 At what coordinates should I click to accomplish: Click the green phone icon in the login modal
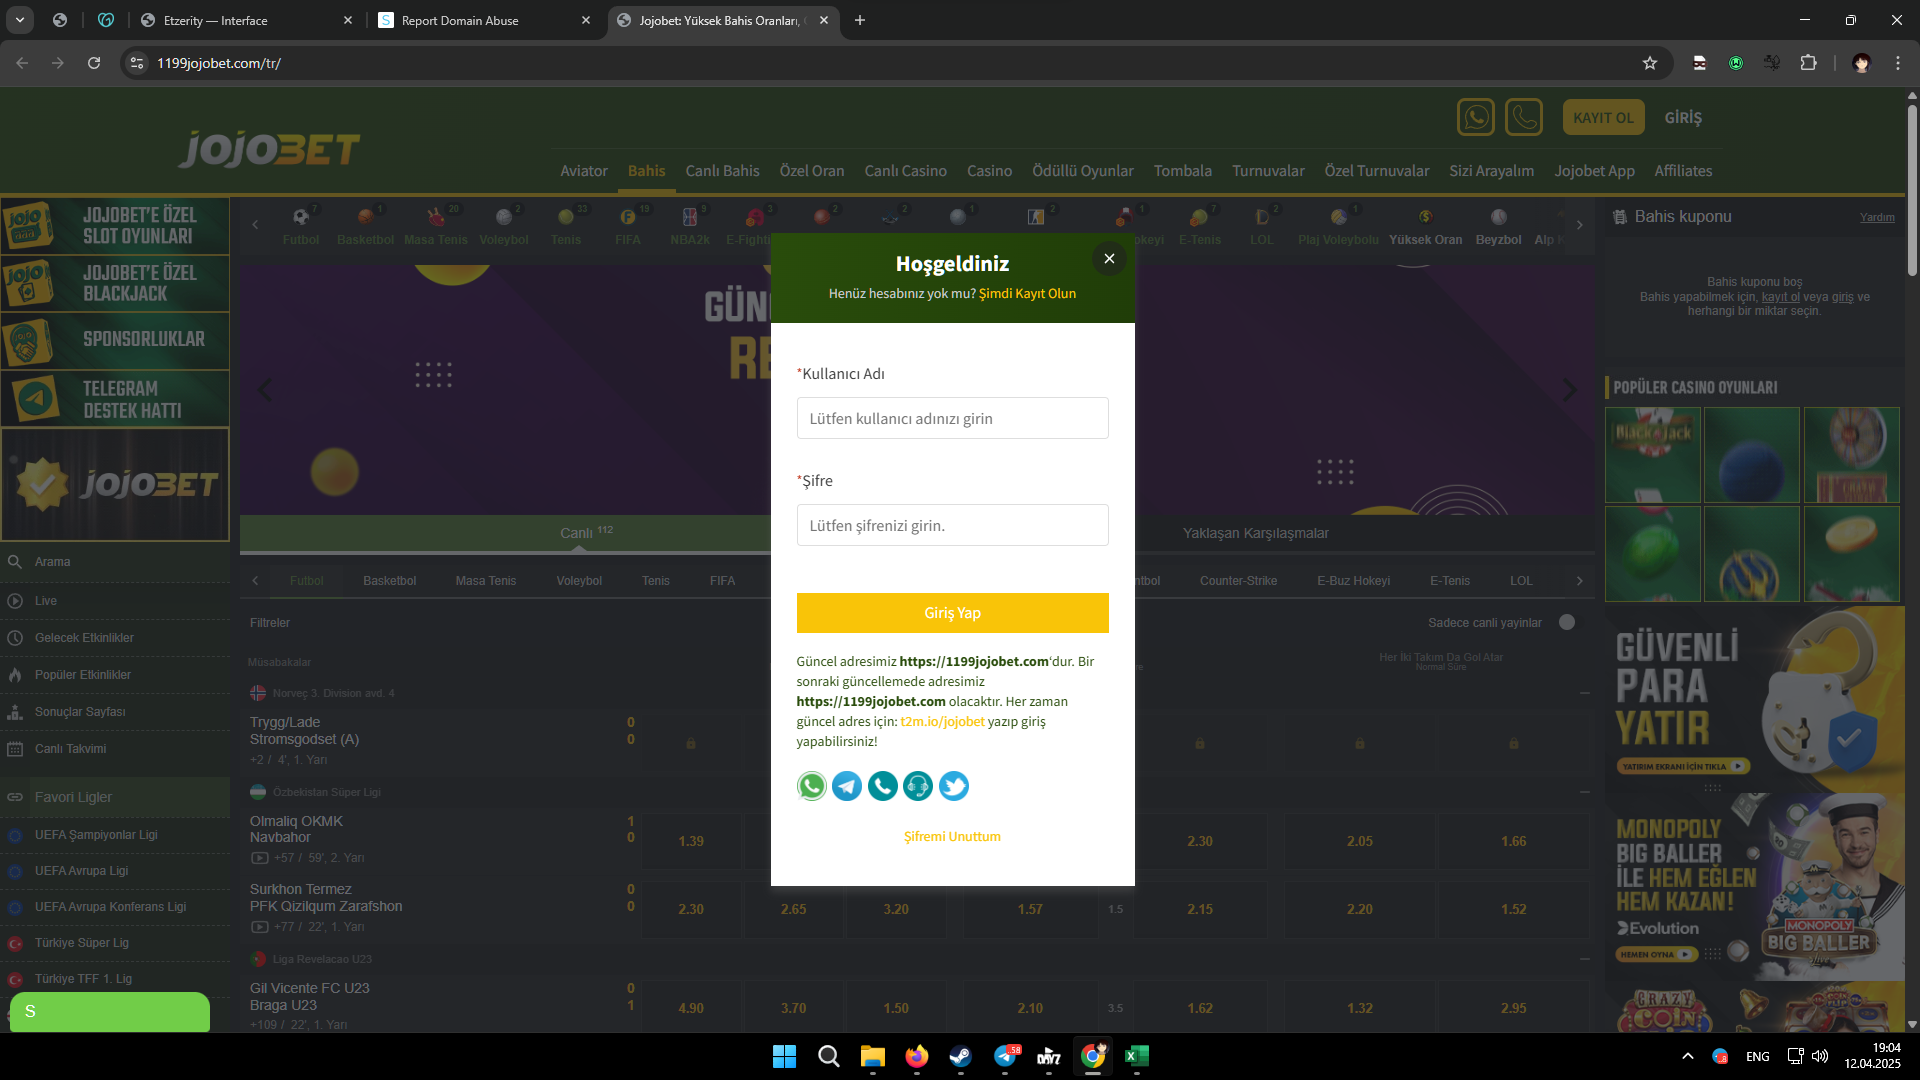pyautogui.click(x=883, y=786)
